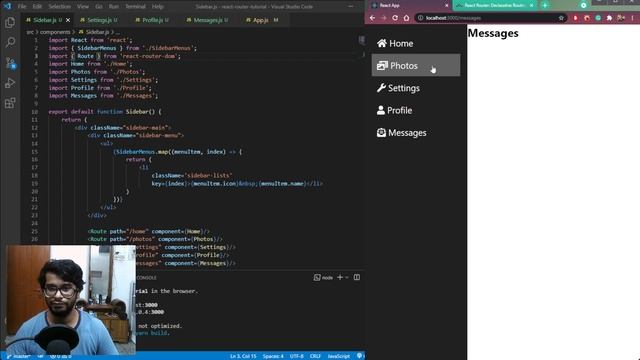
Task: Open the Help menu
Action: tap(158, 7)
